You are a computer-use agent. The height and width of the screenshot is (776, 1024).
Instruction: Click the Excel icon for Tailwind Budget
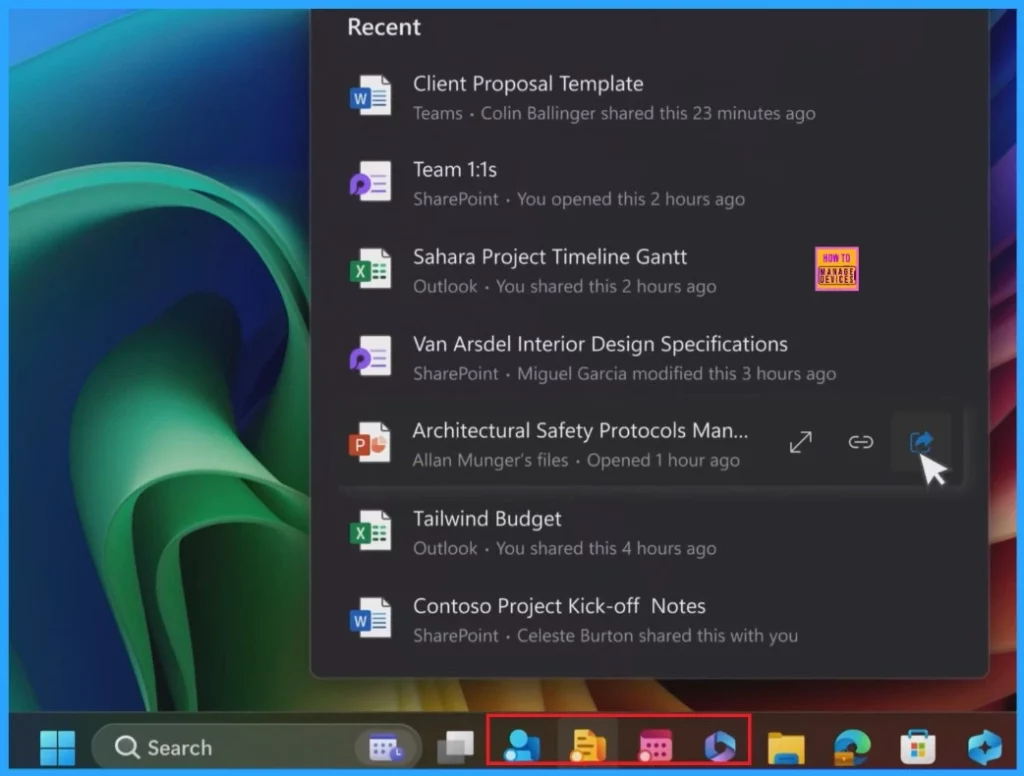tap(370, 531)
